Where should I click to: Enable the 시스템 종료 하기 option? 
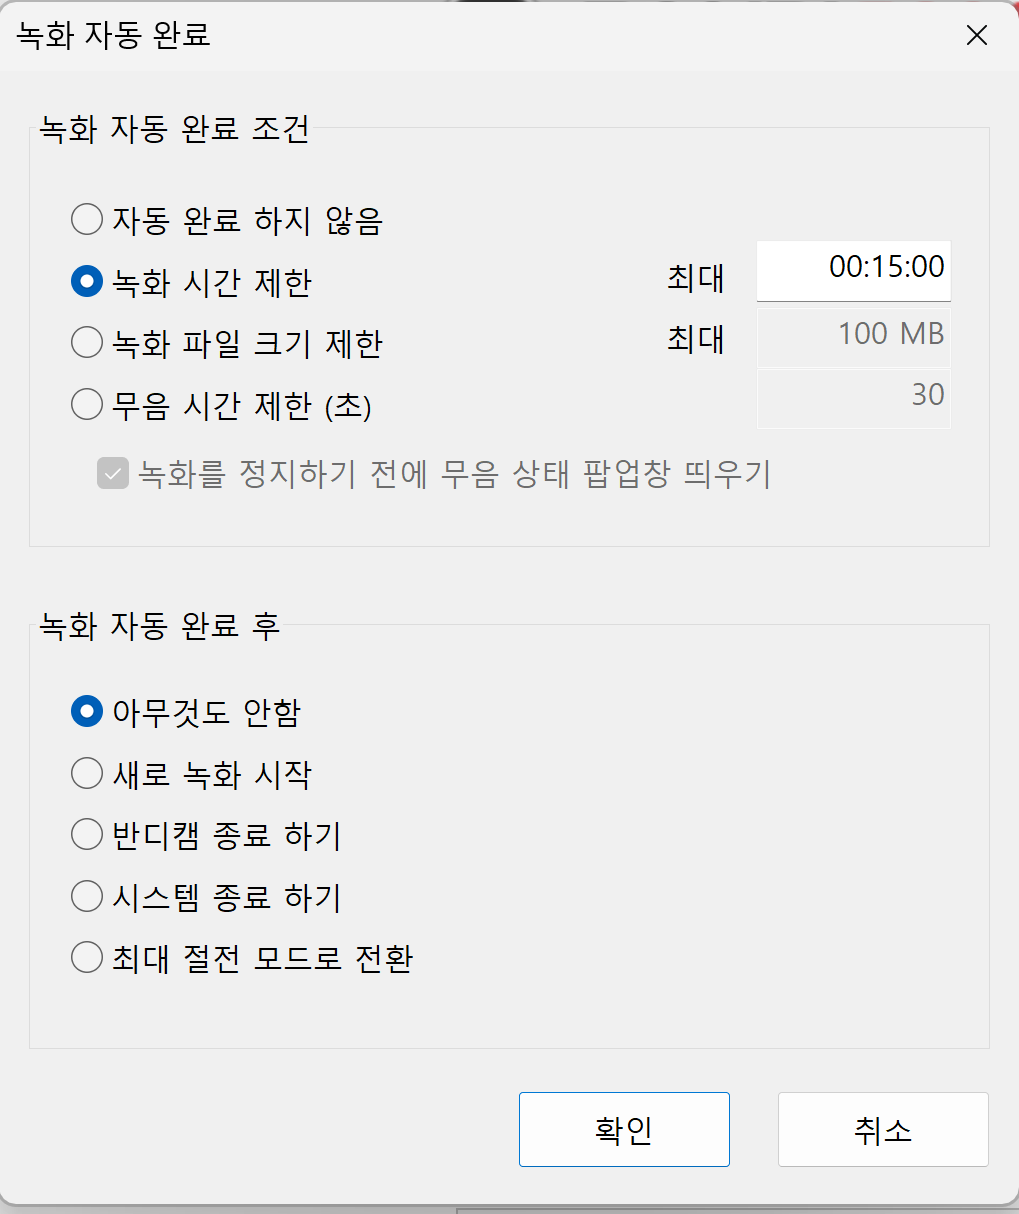click(x=87, y=896)
